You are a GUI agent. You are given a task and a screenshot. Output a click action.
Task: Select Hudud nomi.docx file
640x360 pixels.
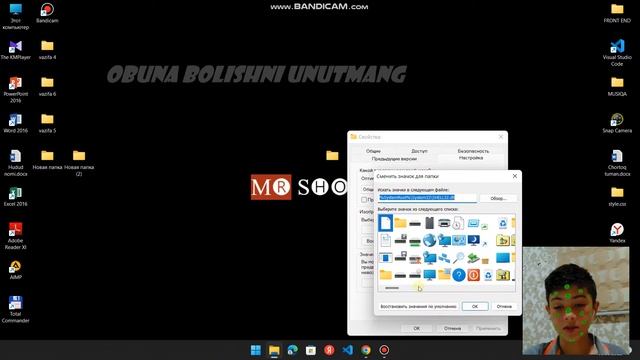click(x=16, y=163)
